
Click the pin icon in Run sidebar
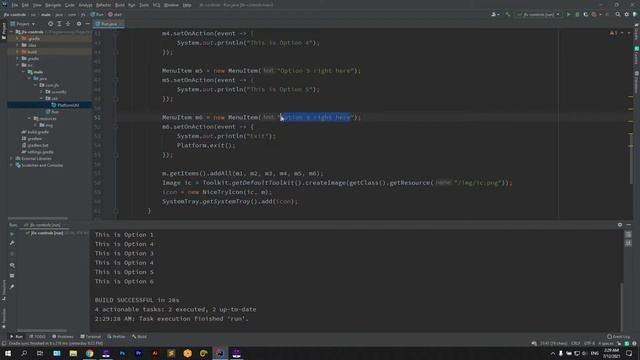(x=12, y=287)
